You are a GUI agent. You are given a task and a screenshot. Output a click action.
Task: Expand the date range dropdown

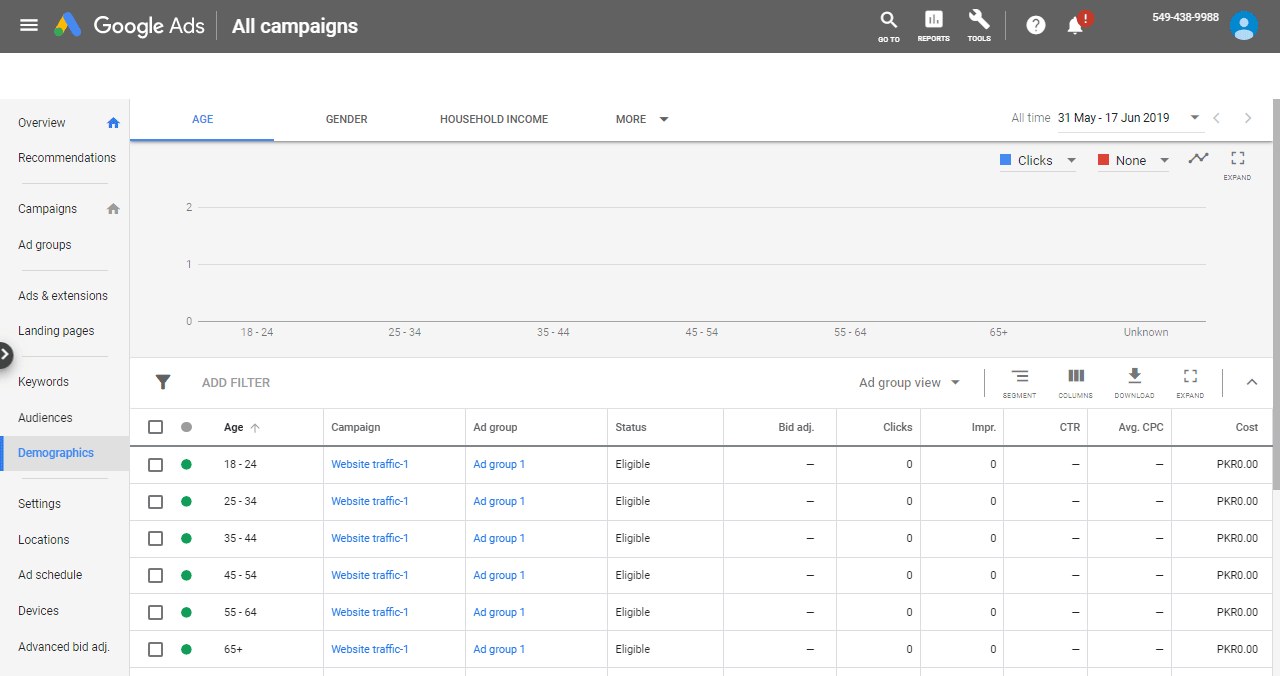[x=1194, y=118]
